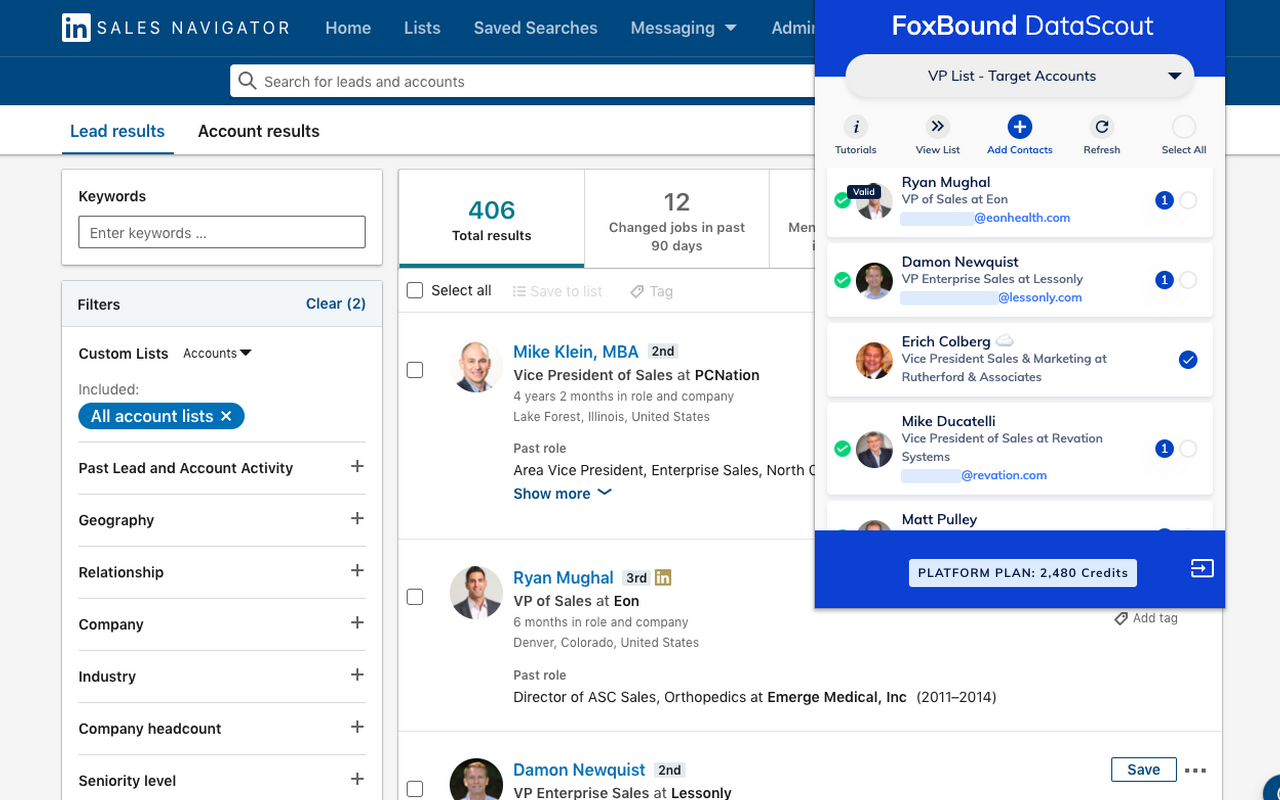Click Mike Ducatelli's blue count badge
Image resolution: width=1280 pixels, height=800 pixels.
(x=1164, y=449)
